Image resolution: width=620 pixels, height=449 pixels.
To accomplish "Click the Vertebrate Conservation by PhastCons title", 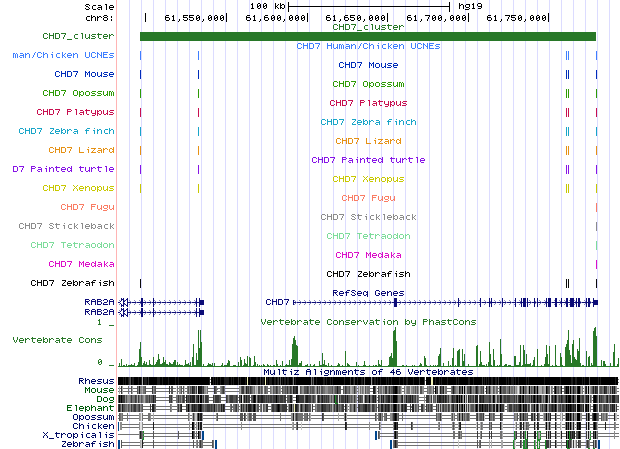I will point(368,321).
